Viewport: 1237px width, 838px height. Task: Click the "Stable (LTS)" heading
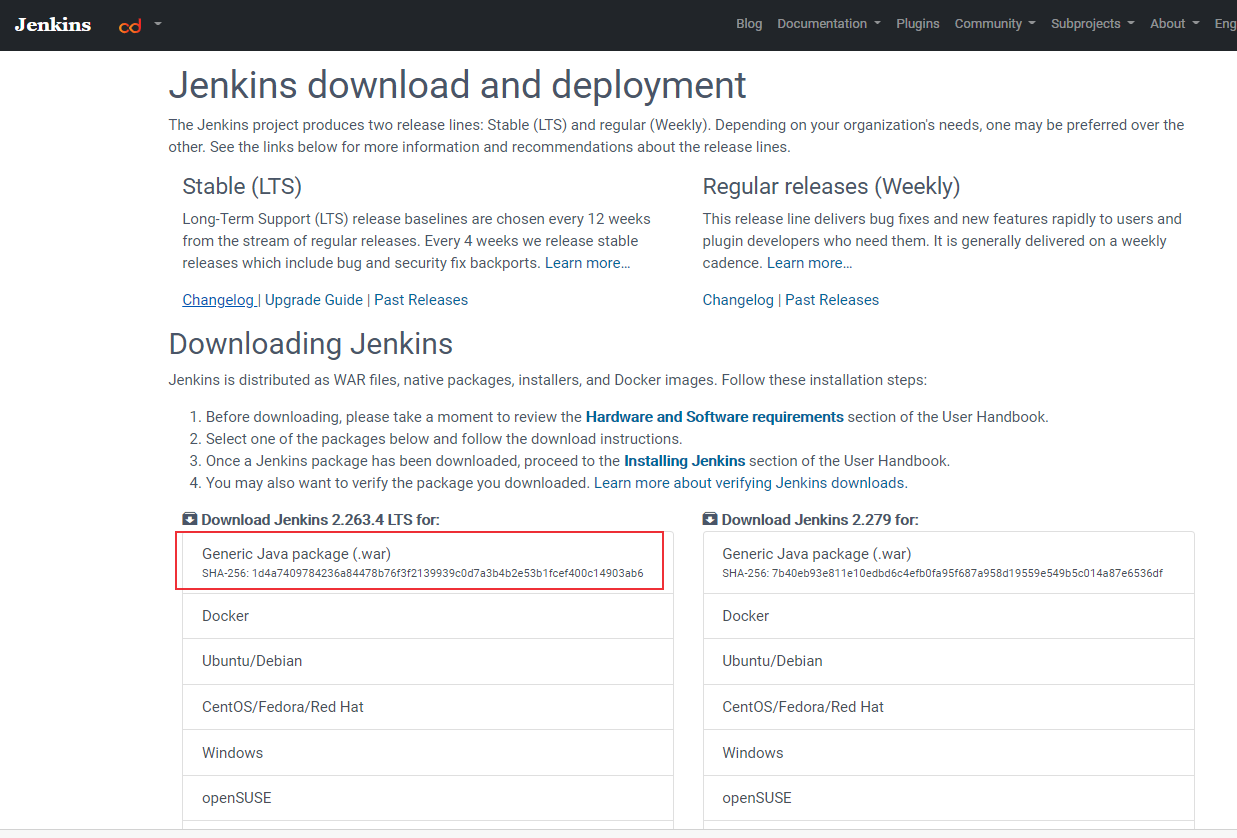pos(242,186)
